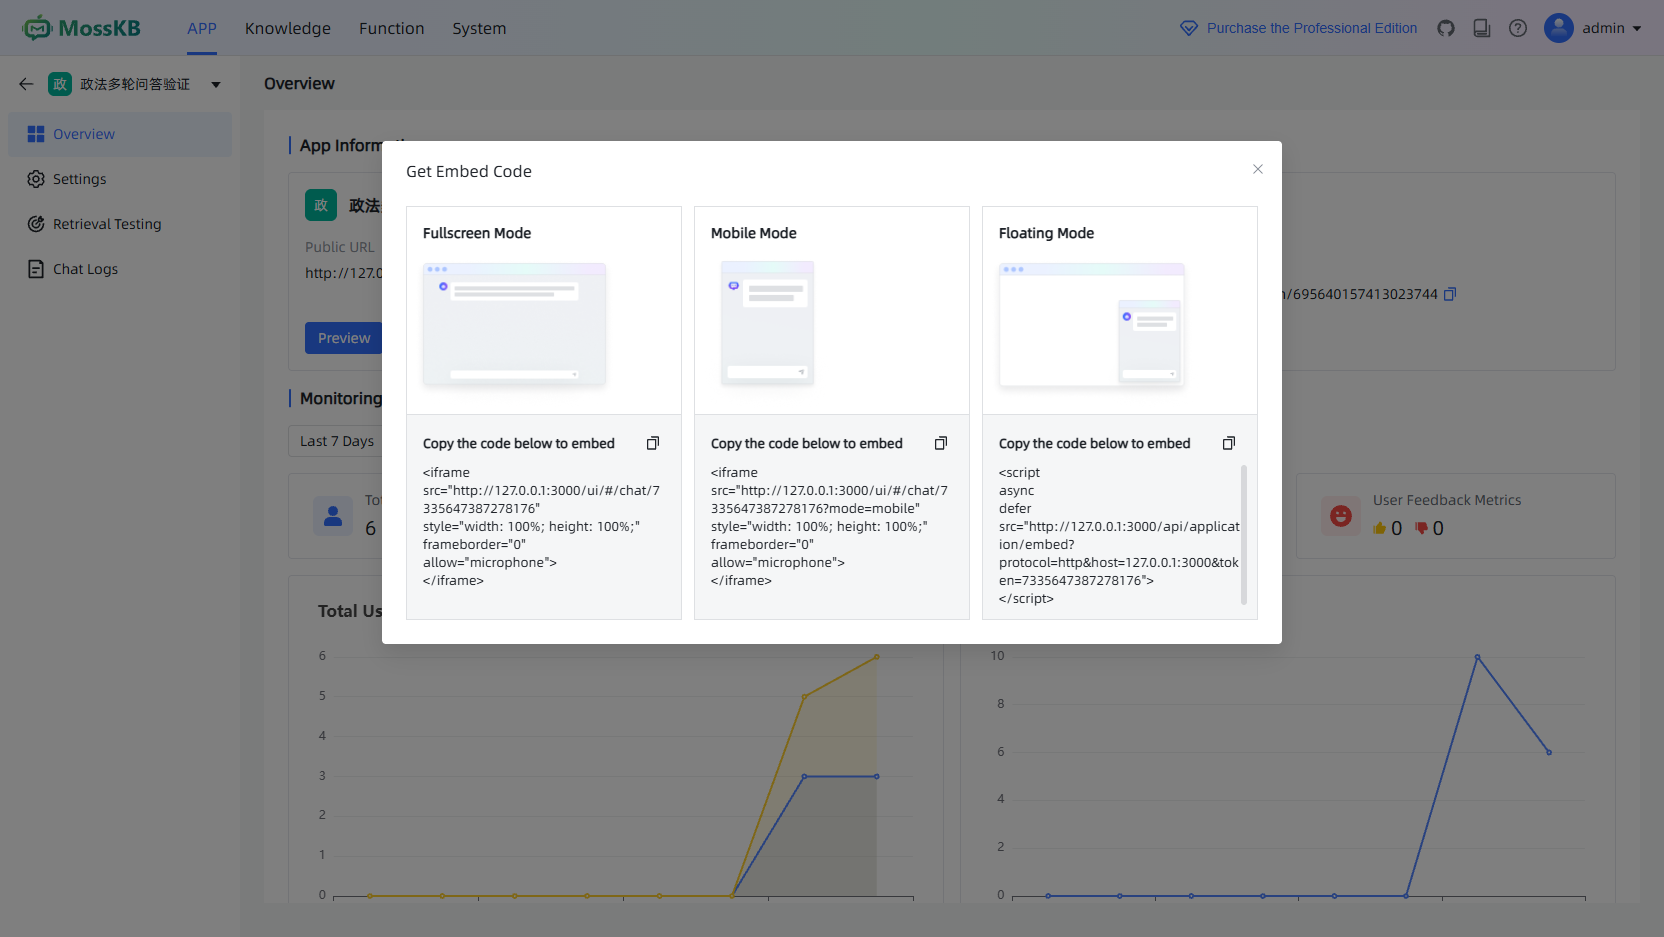Go back using the left arrow
This screenshot has width=1664, height=937.
click(x=26, y=84)
